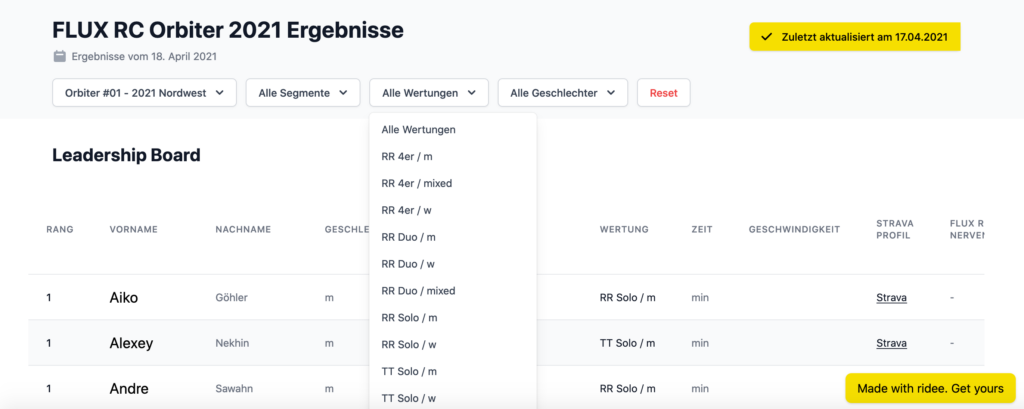Collapse the Alle Wertungen dropdown

tap(428, 93)
